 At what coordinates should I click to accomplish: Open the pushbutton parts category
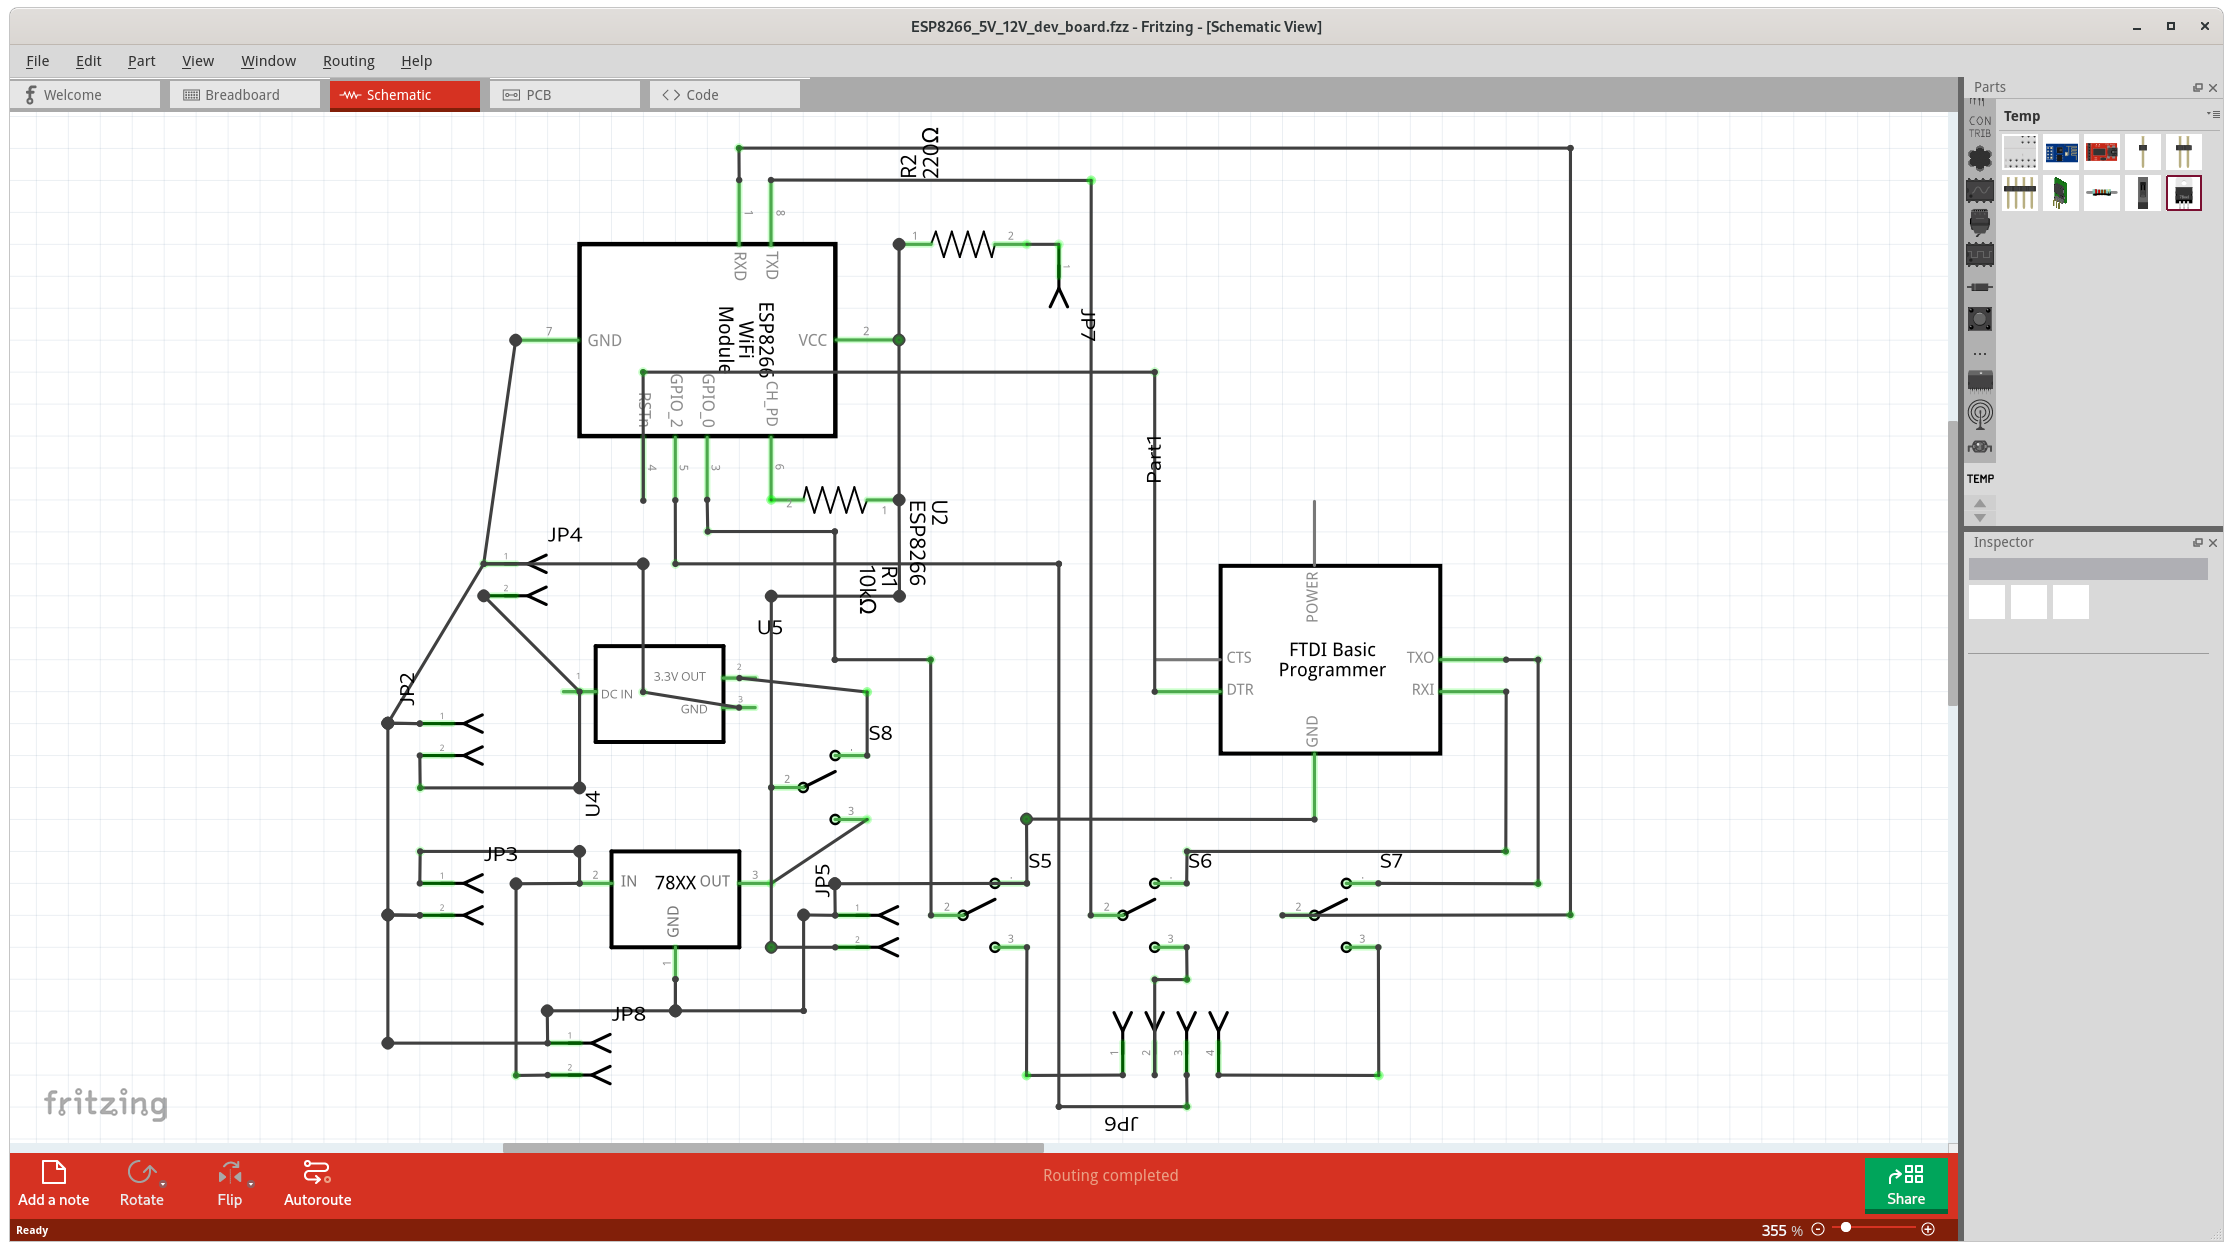[1979, 319]
